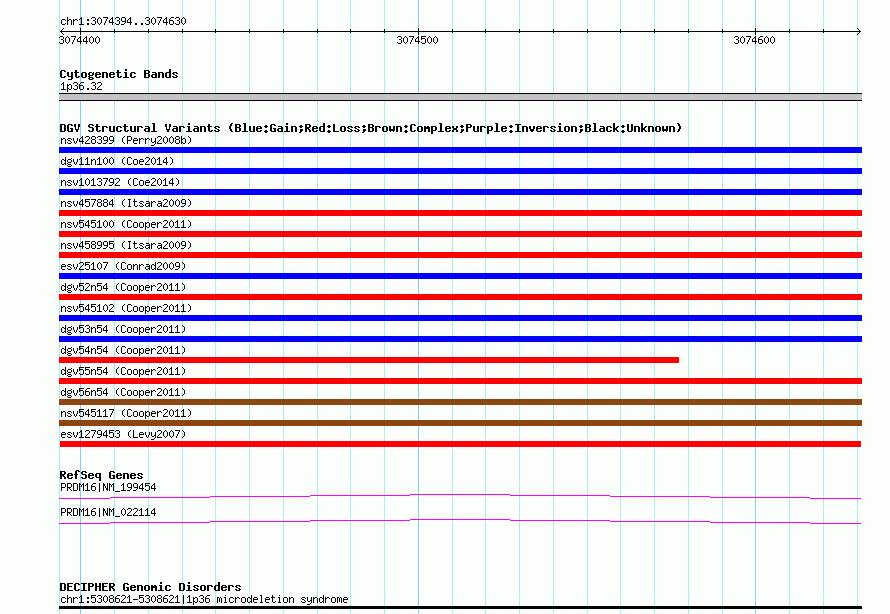Click ruler position 3074400

pos(79,40)
